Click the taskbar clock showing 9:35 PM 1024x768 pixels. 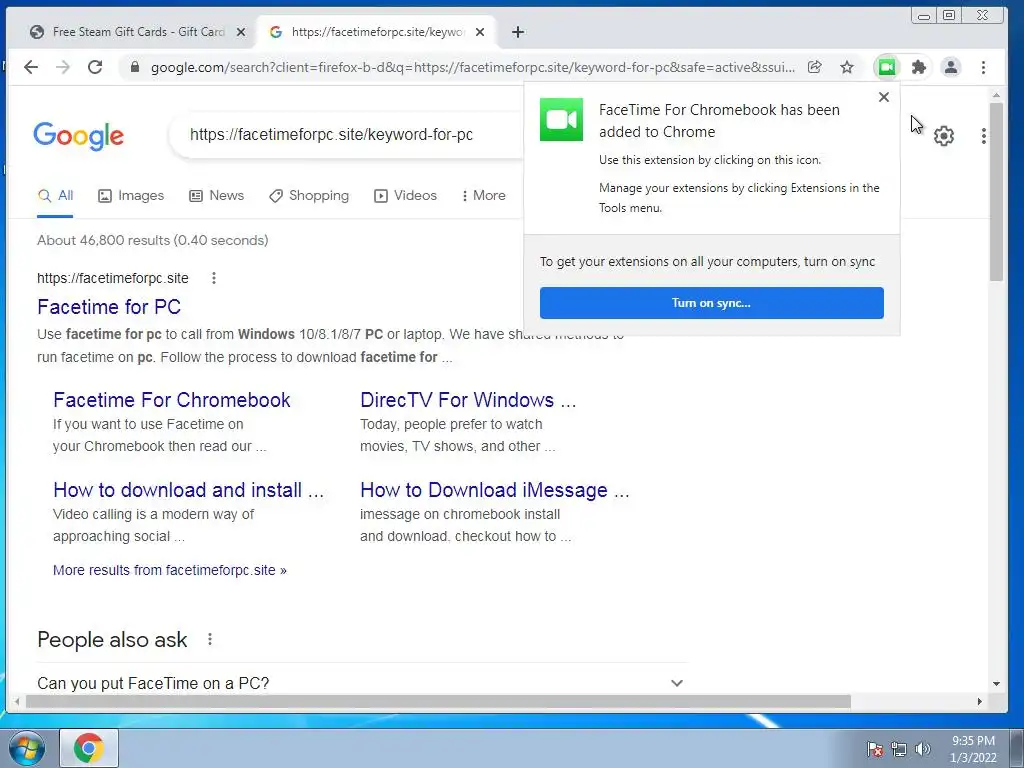click(973, 749)
